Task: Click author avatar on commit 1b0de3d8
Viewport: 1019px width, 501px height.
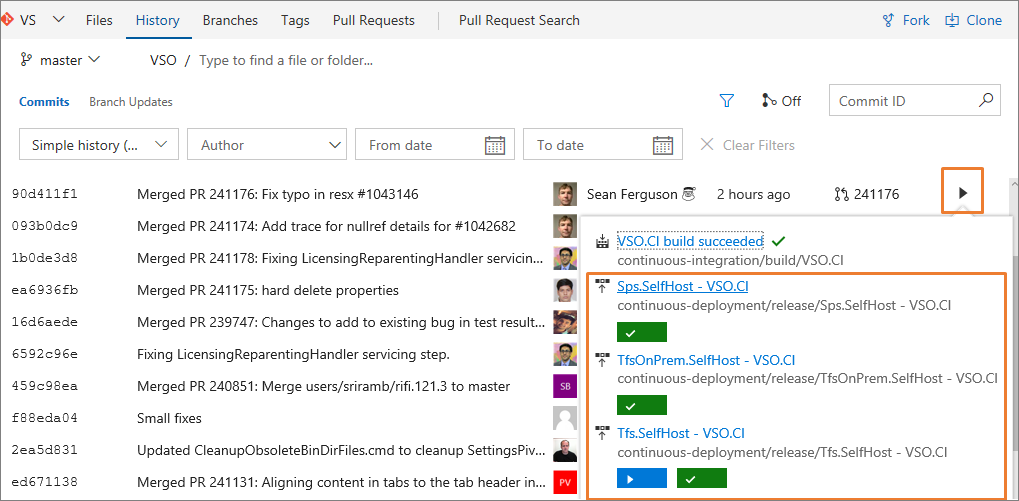Action: (565, 257)
